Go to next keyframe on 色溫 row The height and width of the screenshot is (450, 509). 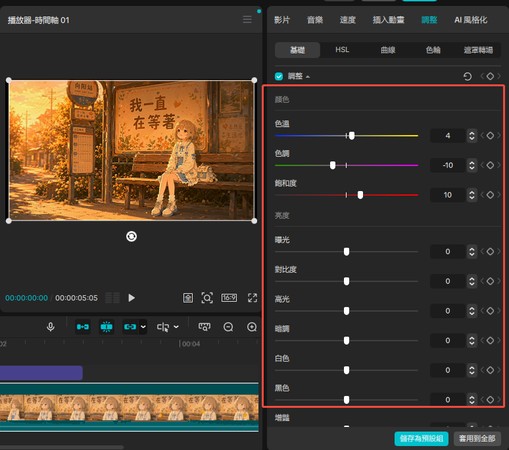[x=499, y=136]
